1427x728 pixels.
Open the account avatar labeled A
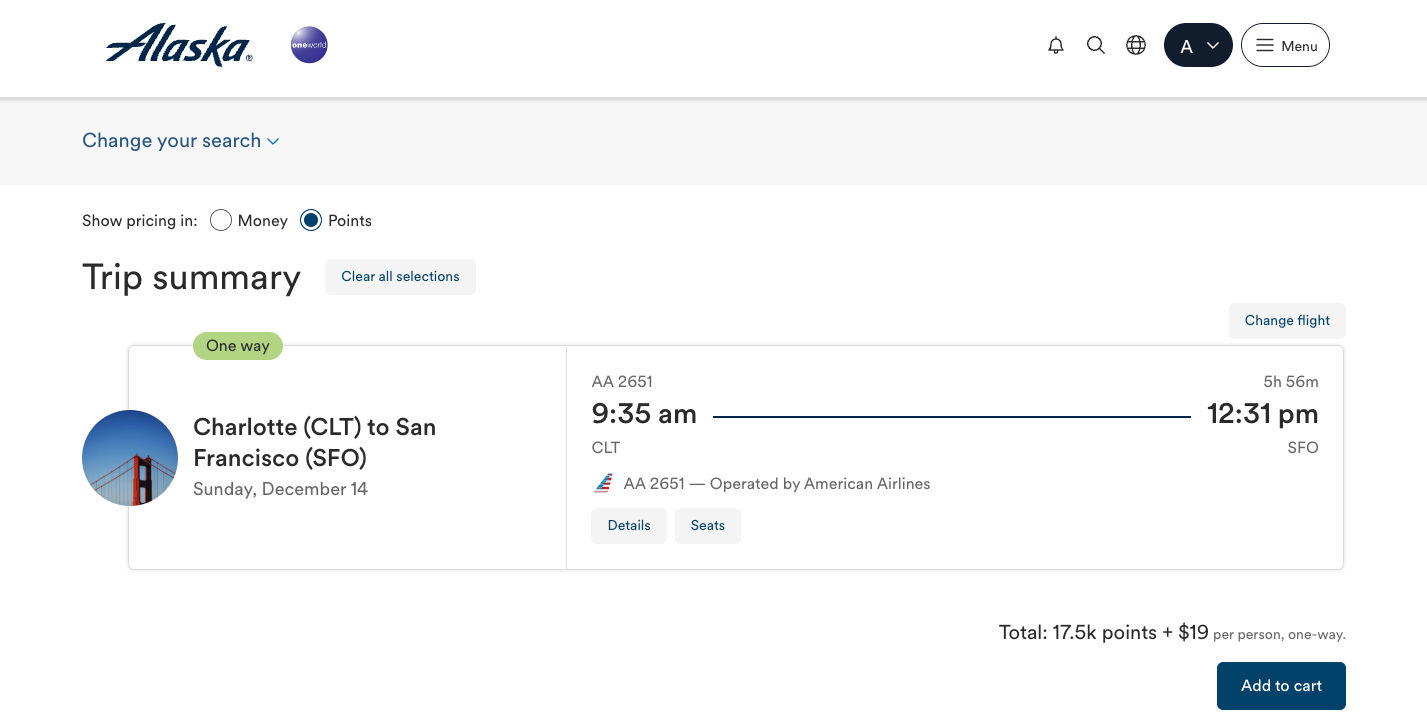click(1186, 45)
